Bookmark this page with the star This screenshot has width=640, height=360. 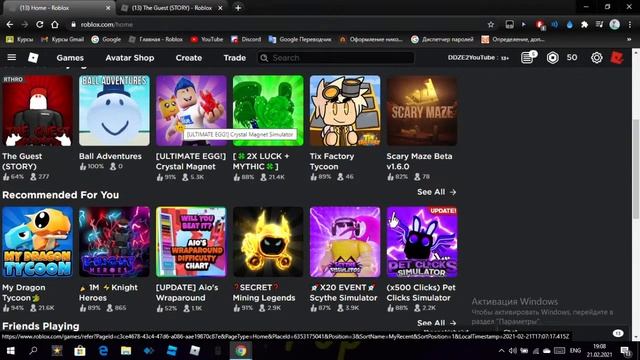coord(491,24)
